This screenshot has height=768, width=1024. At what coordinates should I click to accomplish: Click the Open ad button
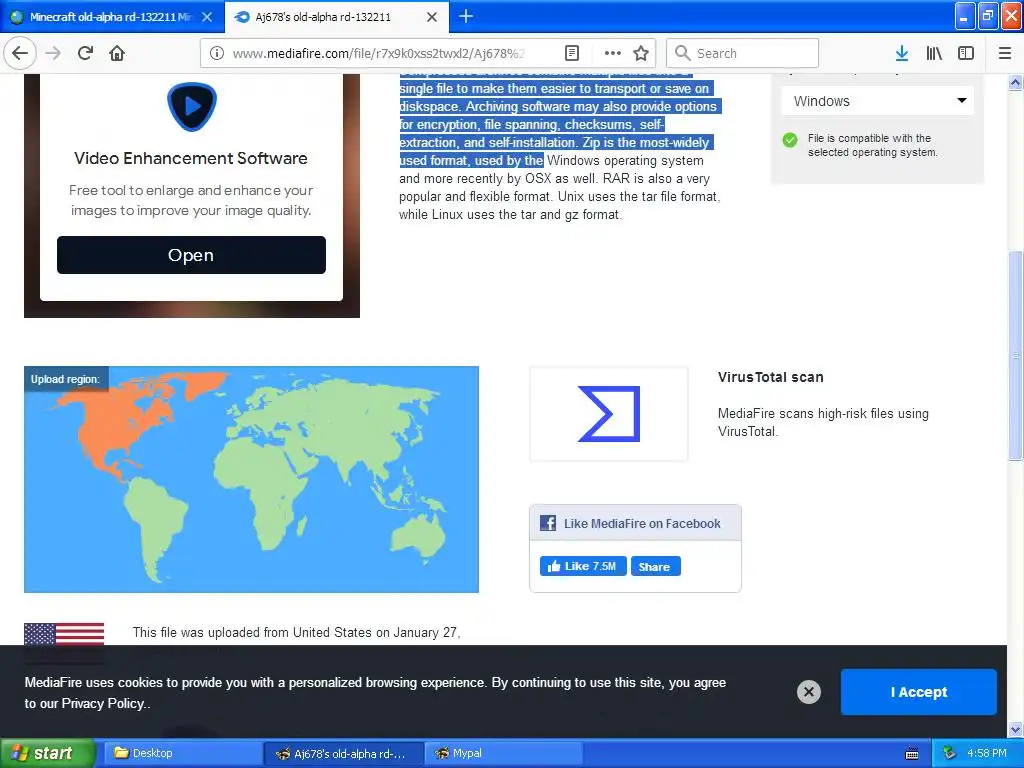pyautogui.click(x=191, y=255)
